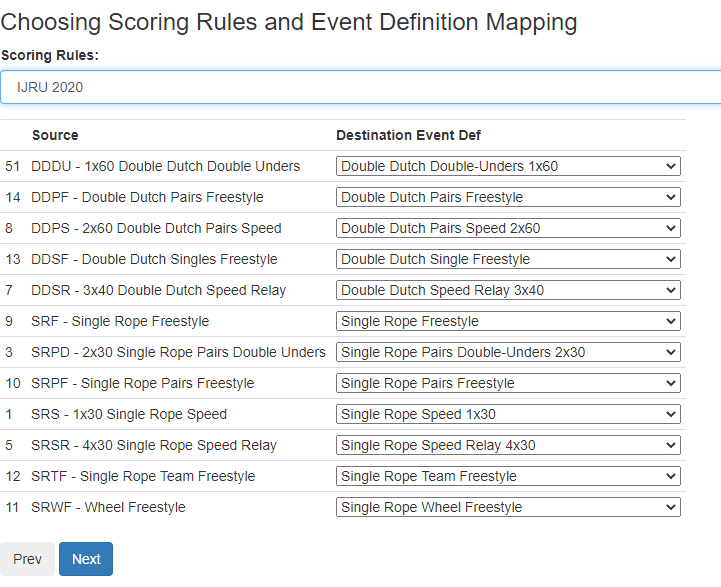Expand Double Dutch Single Freestyle dropdown
Image resolution: width=721 pixels, height=587 pixels.
coord(508,259)
